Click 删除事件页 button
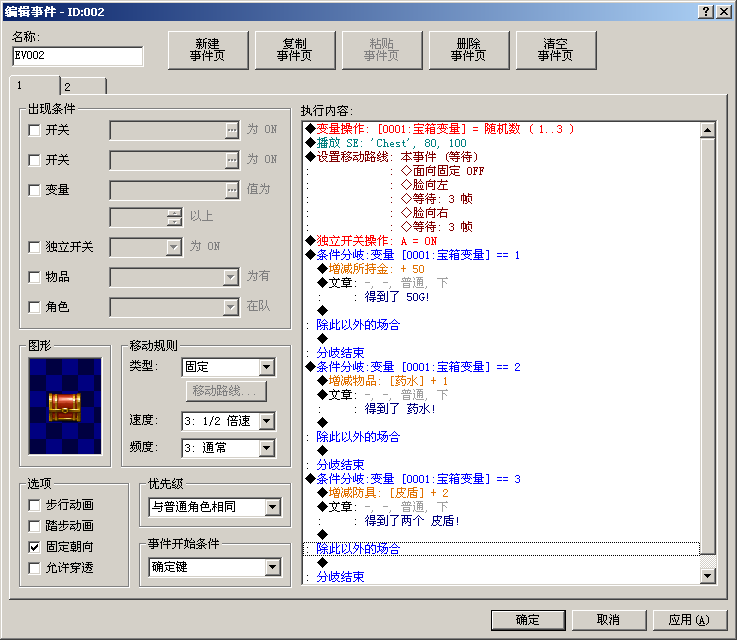 [469, 50]
